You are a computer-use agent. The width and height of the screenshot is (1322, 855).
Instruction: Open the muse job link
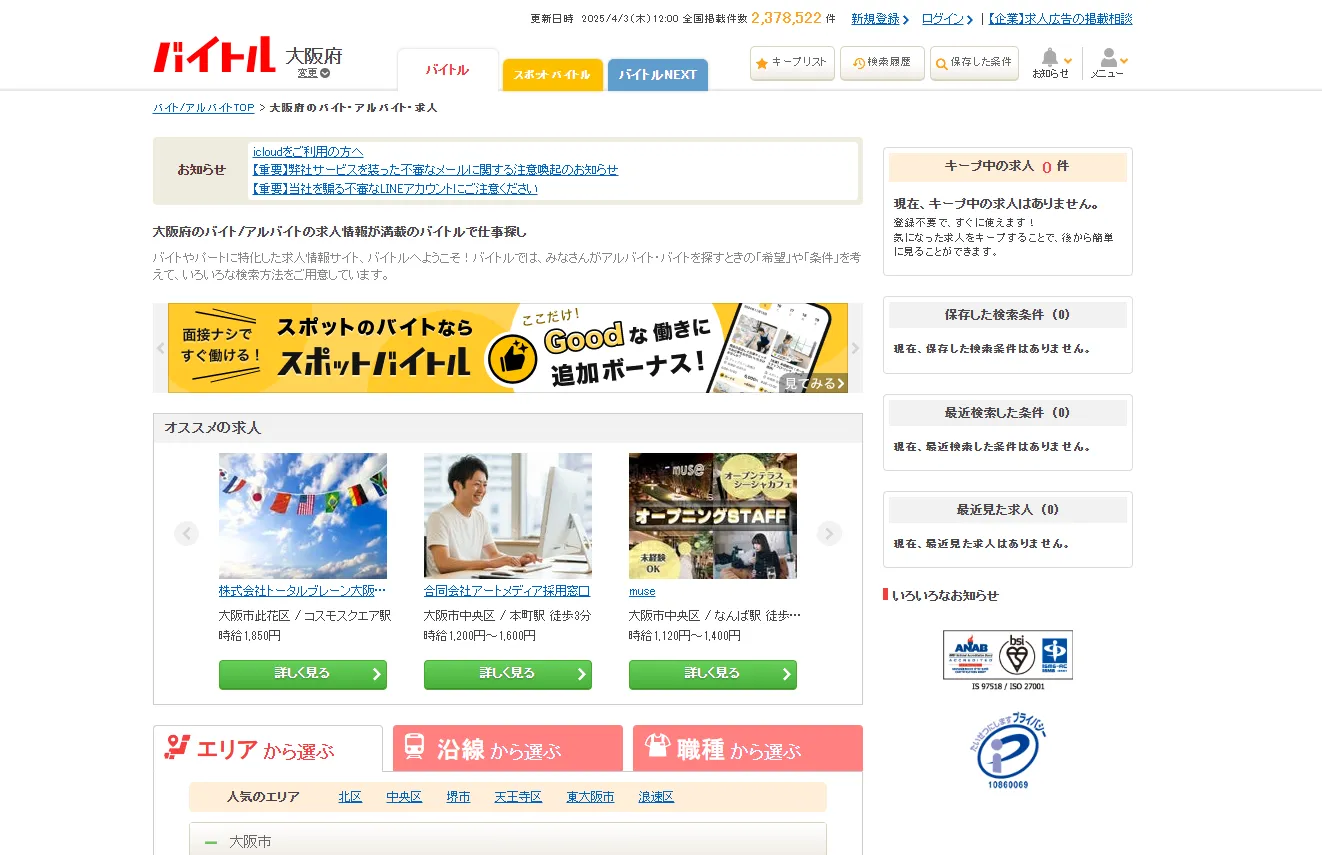[642, 591]
